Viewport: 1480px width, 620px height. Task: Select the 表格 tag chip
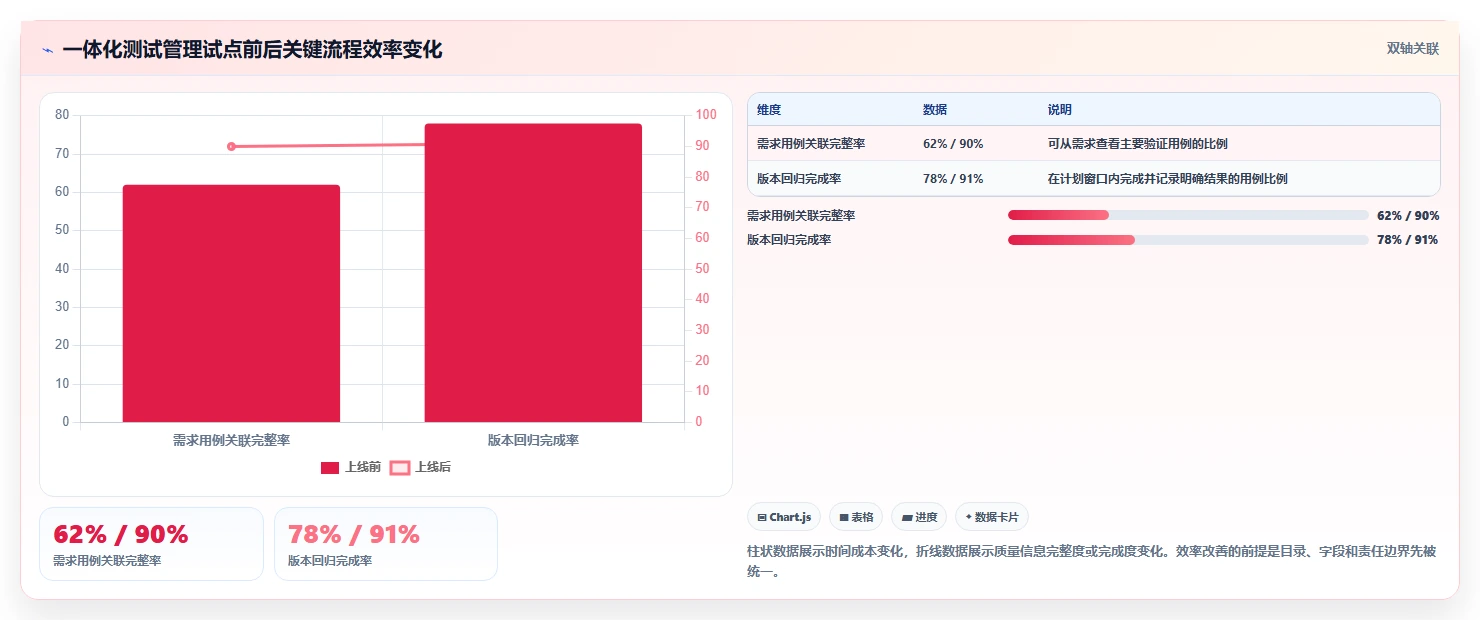click(856, 517)
